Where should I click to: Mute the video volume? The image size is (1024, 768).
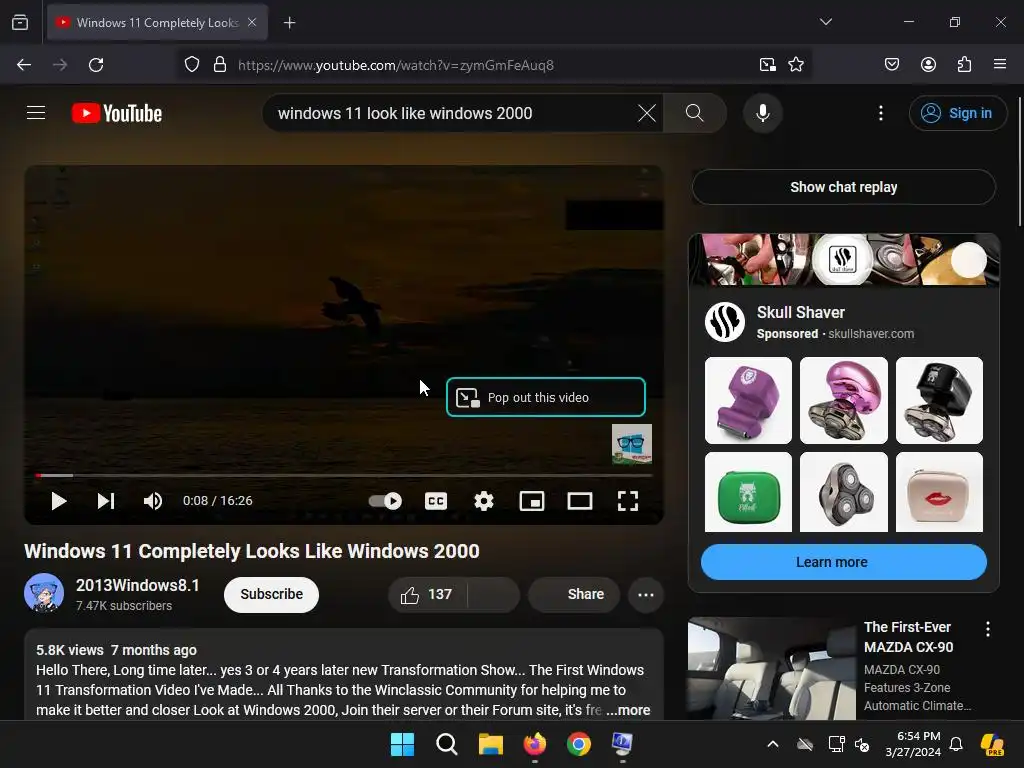point(153,501)
